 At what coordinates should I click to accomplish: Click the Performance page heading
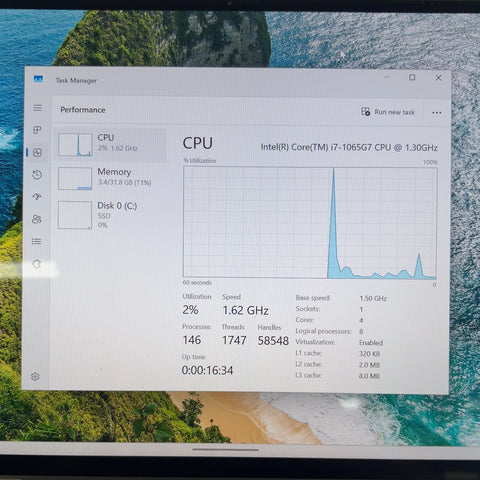click(83, 110)
